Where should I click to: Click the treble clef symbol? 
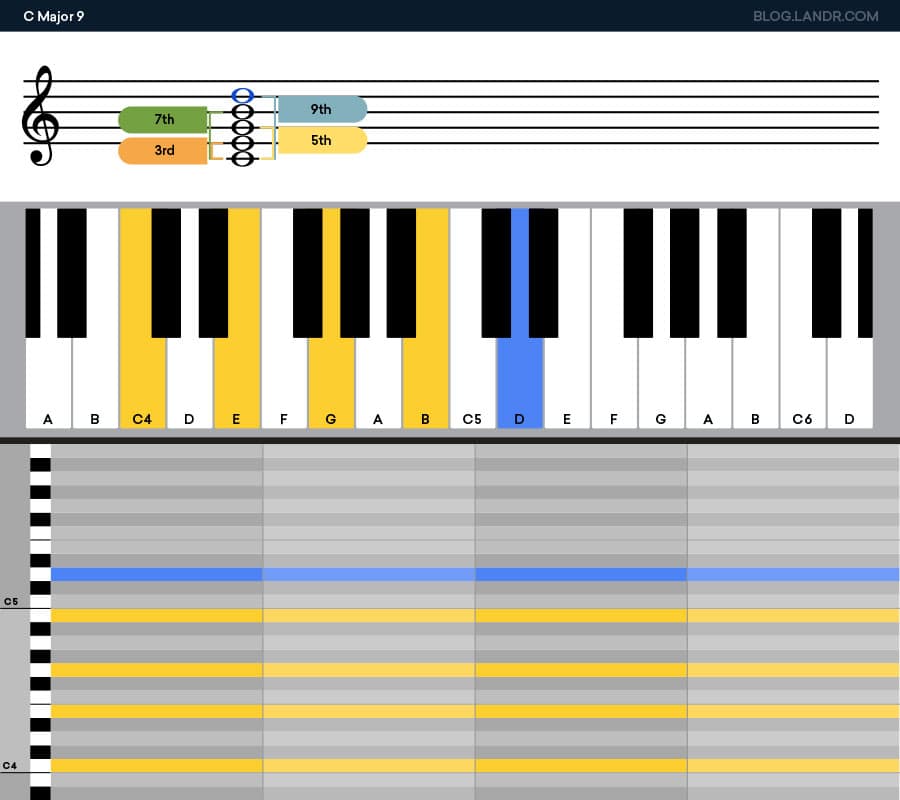click(x=40, y=120)
